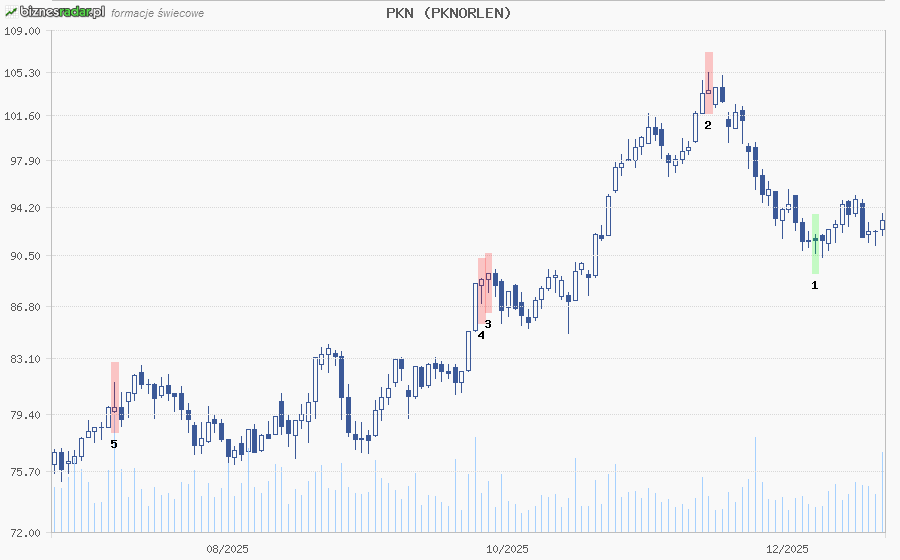Click the 12/2025 date label
The width and height of the screenshot is (900, 560).
(787, 548)
